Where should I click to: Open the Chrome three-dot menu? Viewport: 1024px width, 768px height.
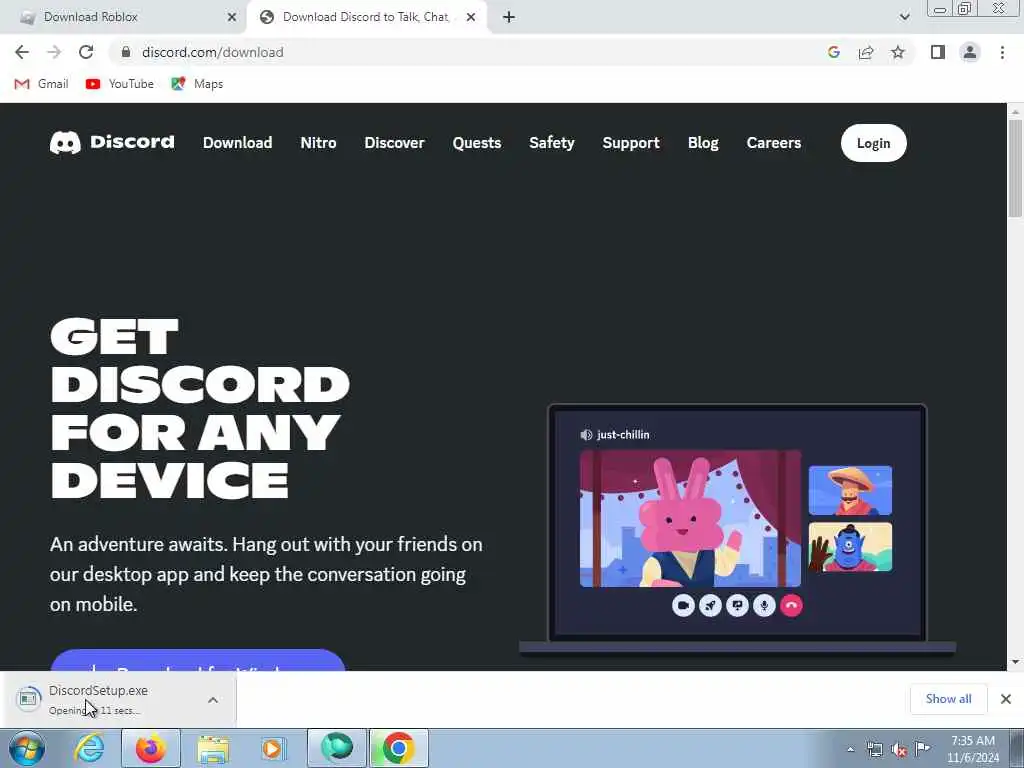(1002, 52)
